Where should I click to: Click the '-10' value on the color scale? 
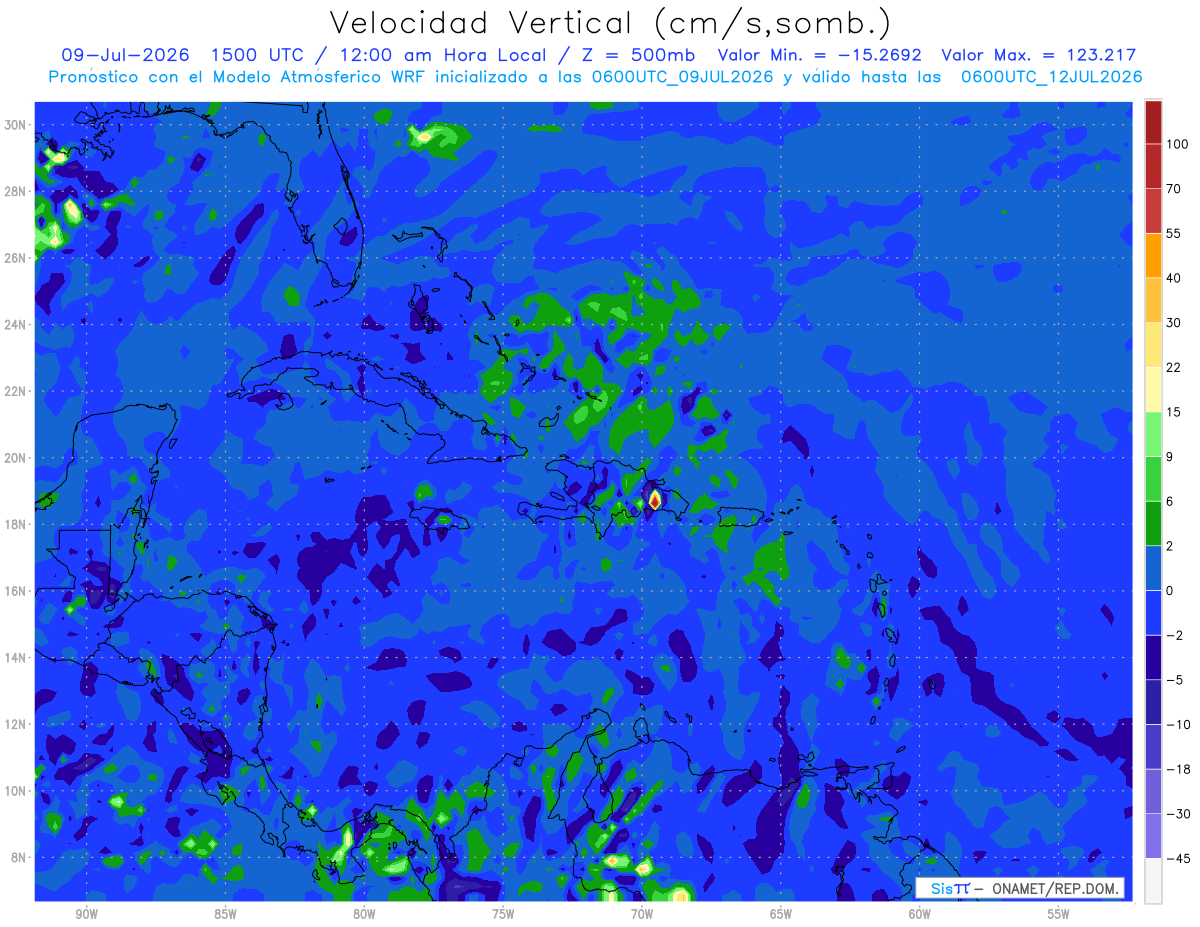pos(1177,724)
